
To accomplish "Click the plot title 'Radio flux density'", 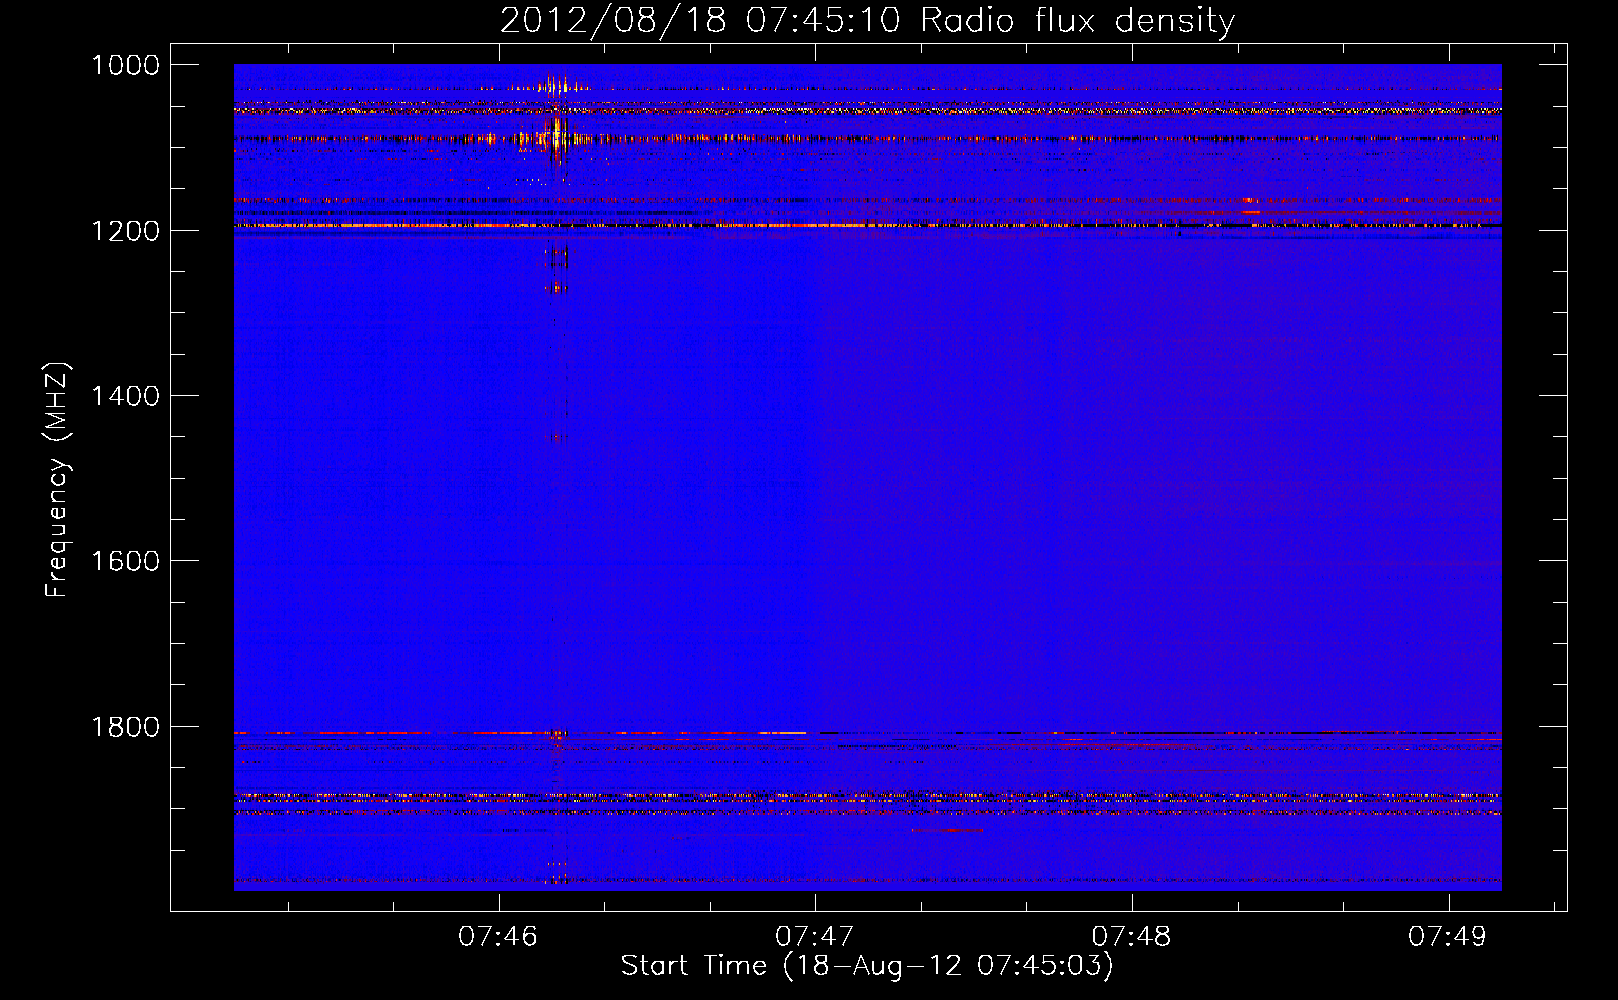I will [x=1077, y=21].
